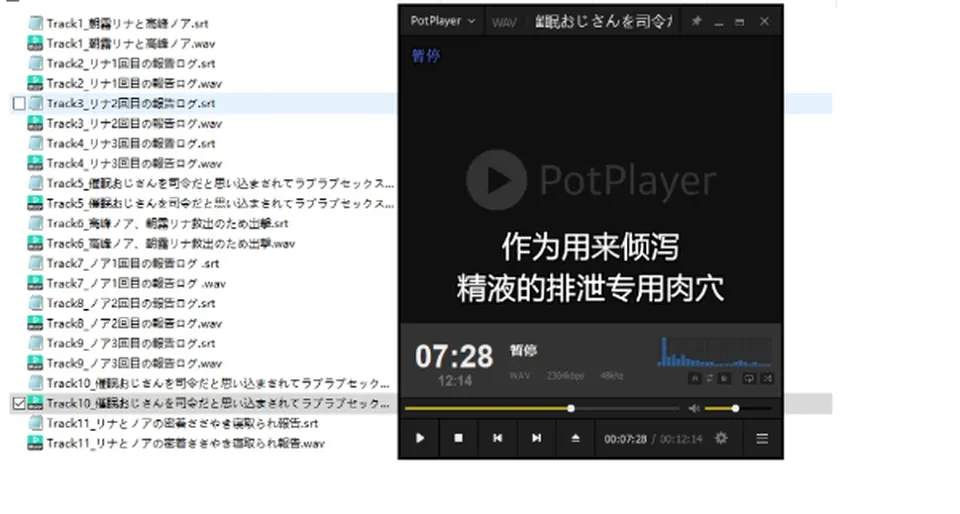Image resolution: width=960 pixels, height=514 pixels.
Task: Select file name Track9_ノア3回目の報告ログ.srt
Action: 131,343
